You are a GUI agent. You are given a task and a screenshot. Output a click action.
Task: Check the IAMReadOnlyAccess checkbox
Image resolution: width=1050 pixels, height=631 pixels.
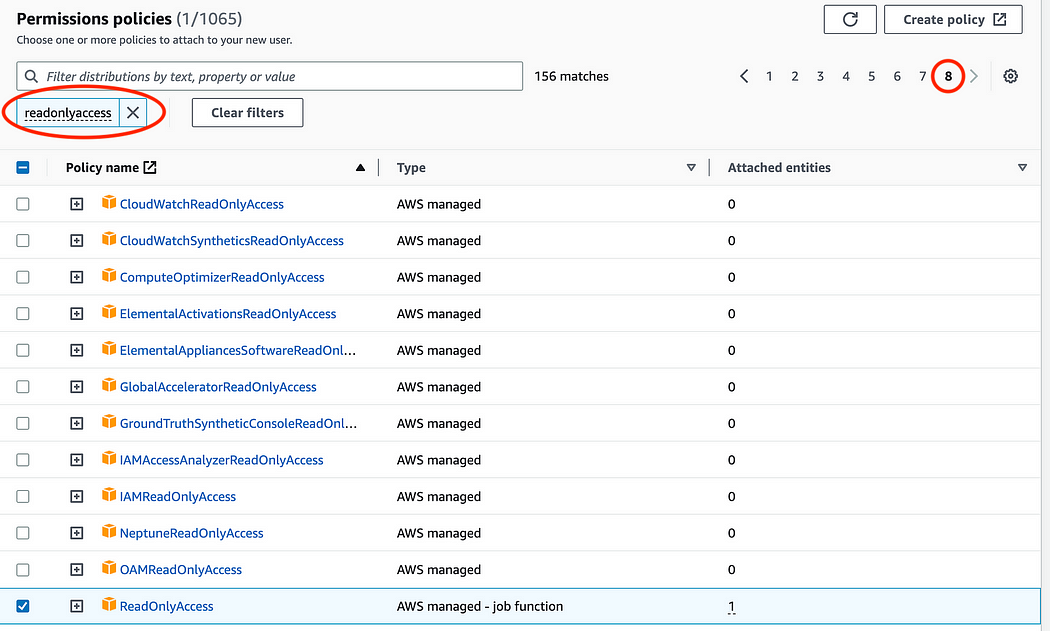click(x=23, y=496)
